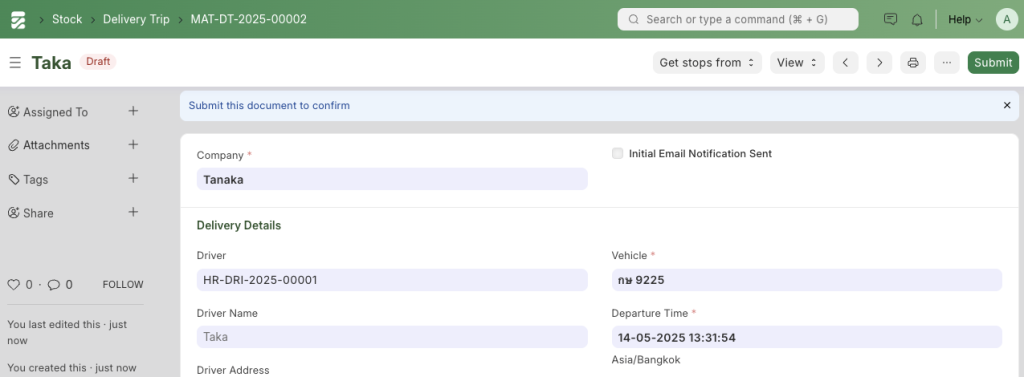Viewport: 1024px width, 377px height.
Task: Open the chat messages icon
Action: click(x=890, y=20)
